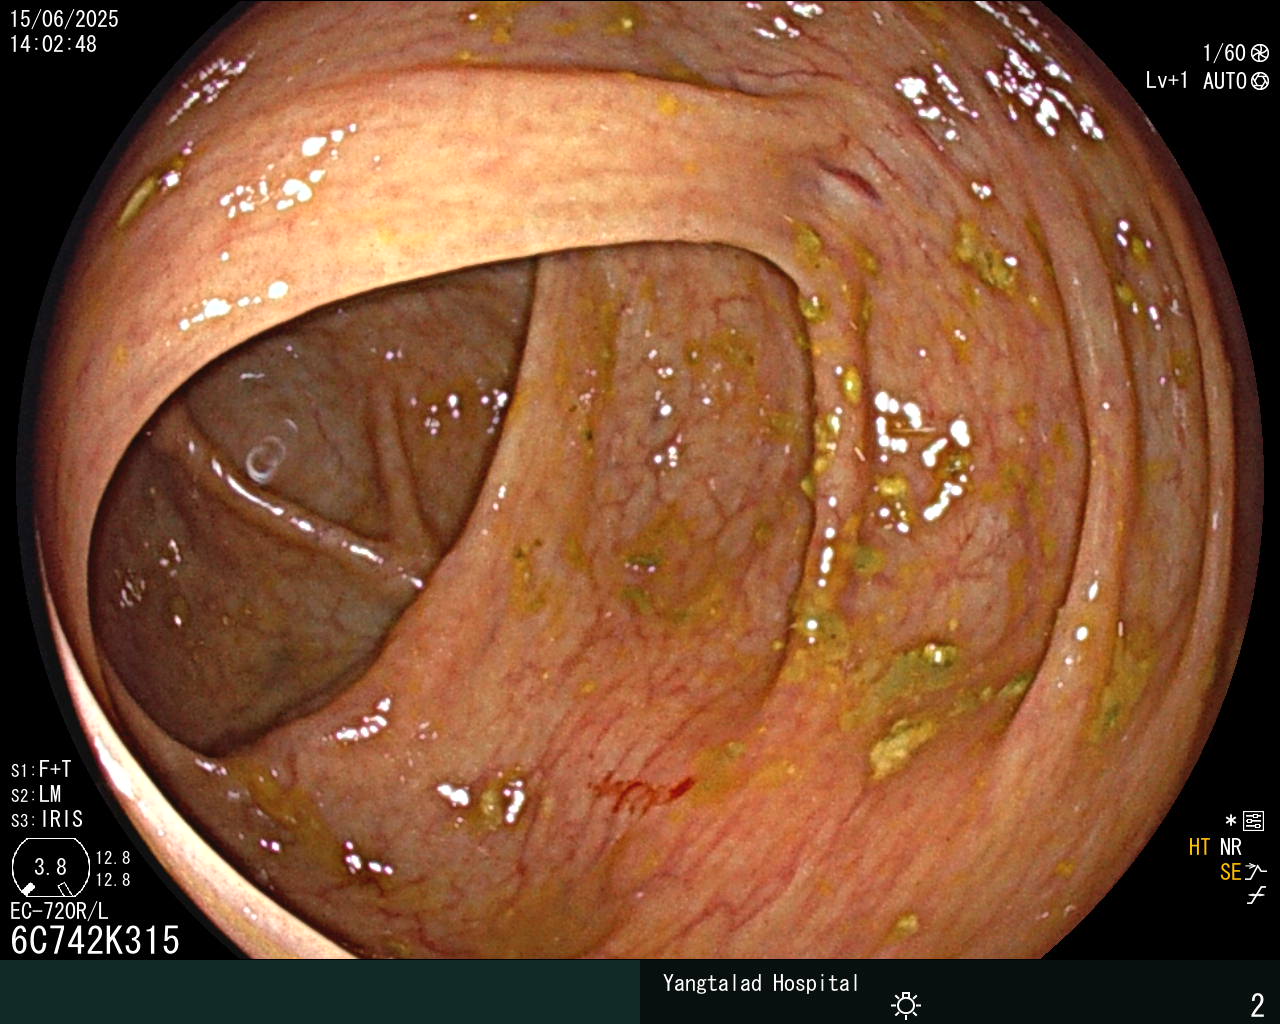Click the 1/60 shutter speed value
Screen dimensions: 1280x1024
(x=1224, y=53)
